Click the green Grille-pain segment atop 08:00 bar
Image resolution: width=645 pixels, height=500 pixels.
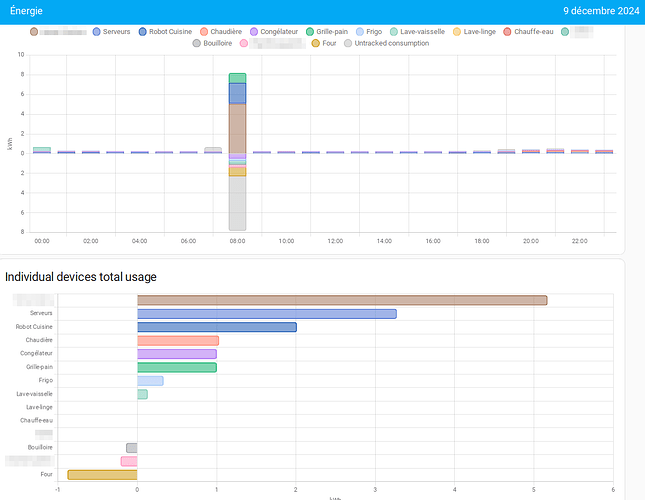(237, 79)
